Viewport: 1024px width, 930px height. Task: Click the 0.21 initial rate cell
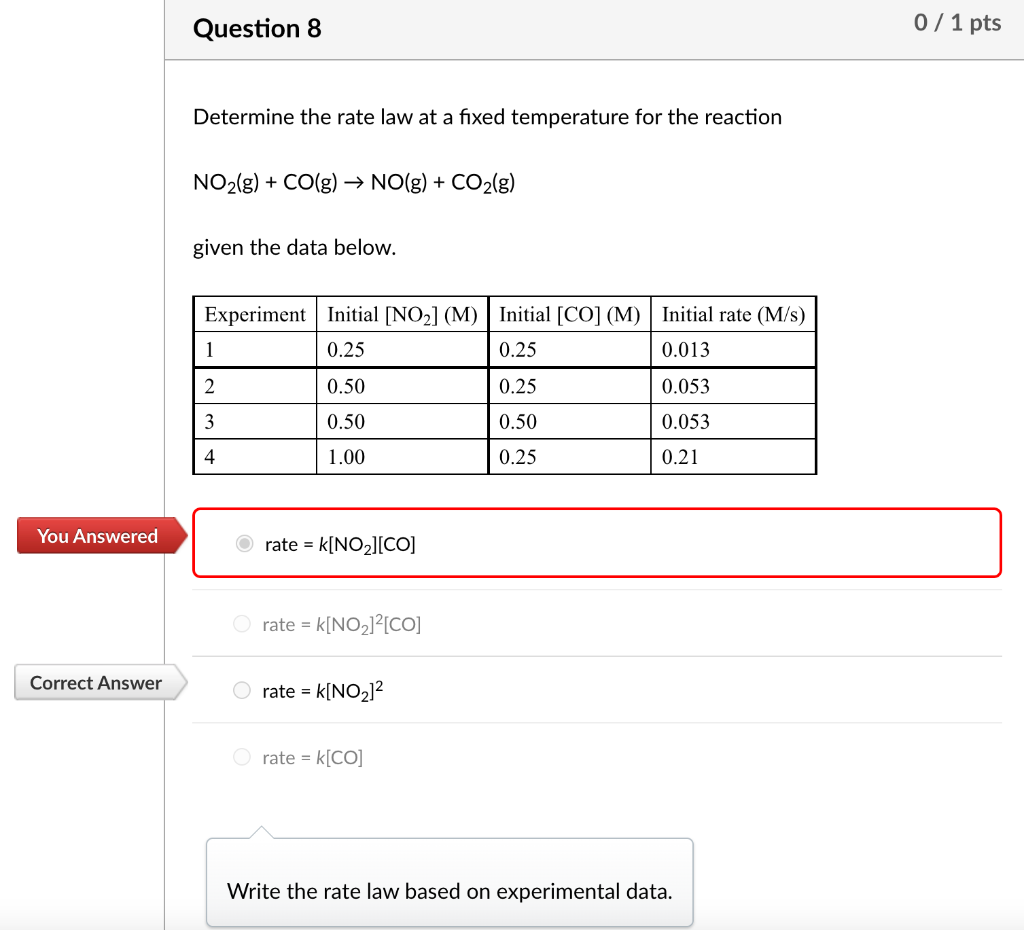733,457
